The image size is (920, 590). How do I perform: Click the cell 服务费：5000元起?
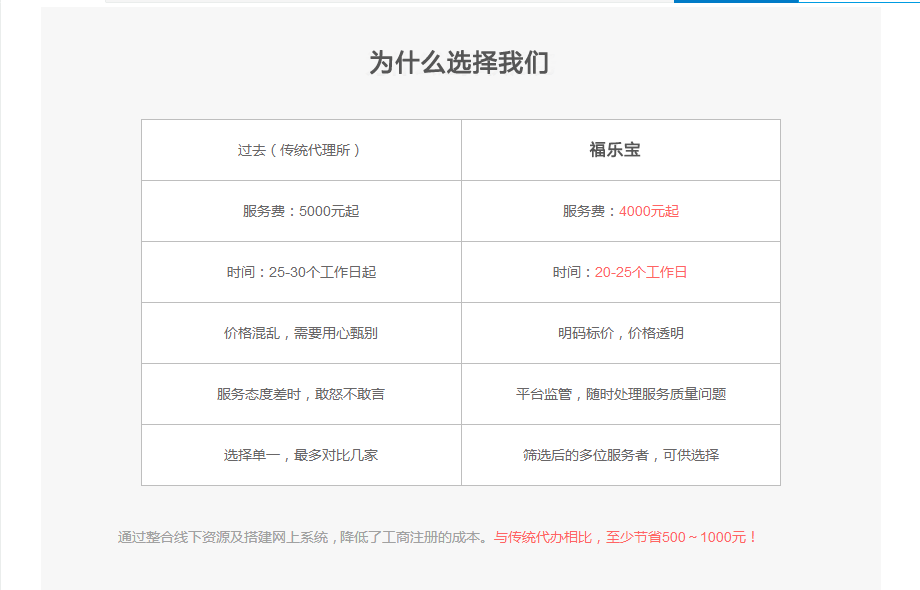tap(301, 211)
